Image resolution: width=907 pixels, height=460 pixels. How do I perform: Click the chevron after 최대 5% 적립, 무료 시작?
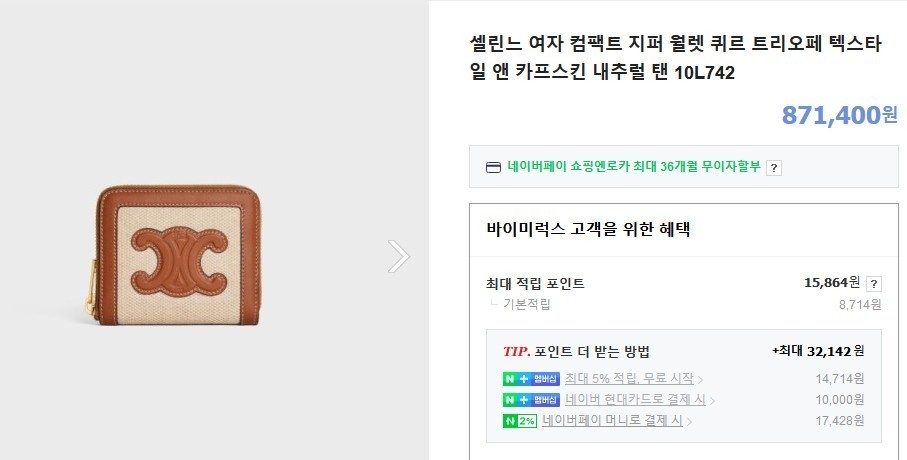[700, 380]
